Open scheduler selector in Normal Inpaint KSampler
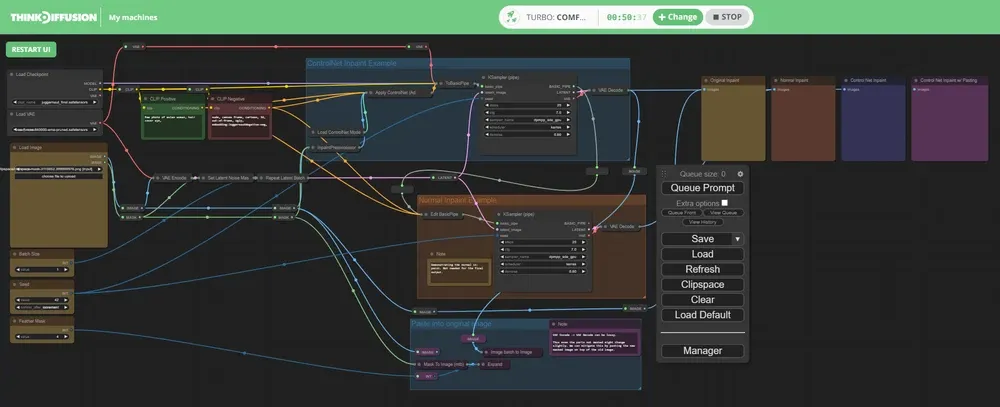Screen dimensions: 1000x407 (543, 264)
